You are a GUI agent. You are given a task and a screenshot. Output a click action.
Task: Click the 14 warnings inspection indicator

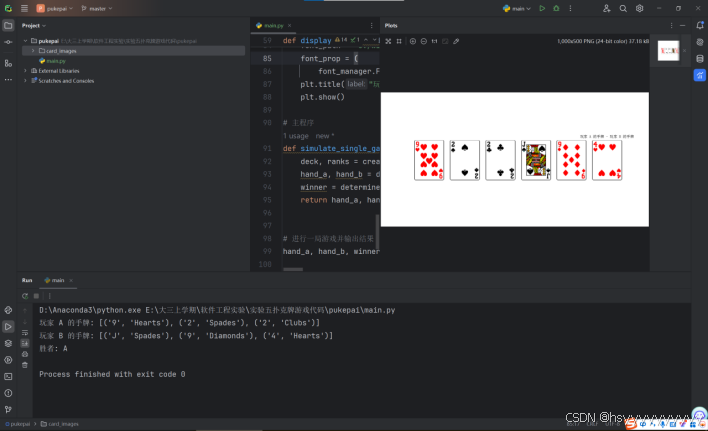click(x=341, y=40)
